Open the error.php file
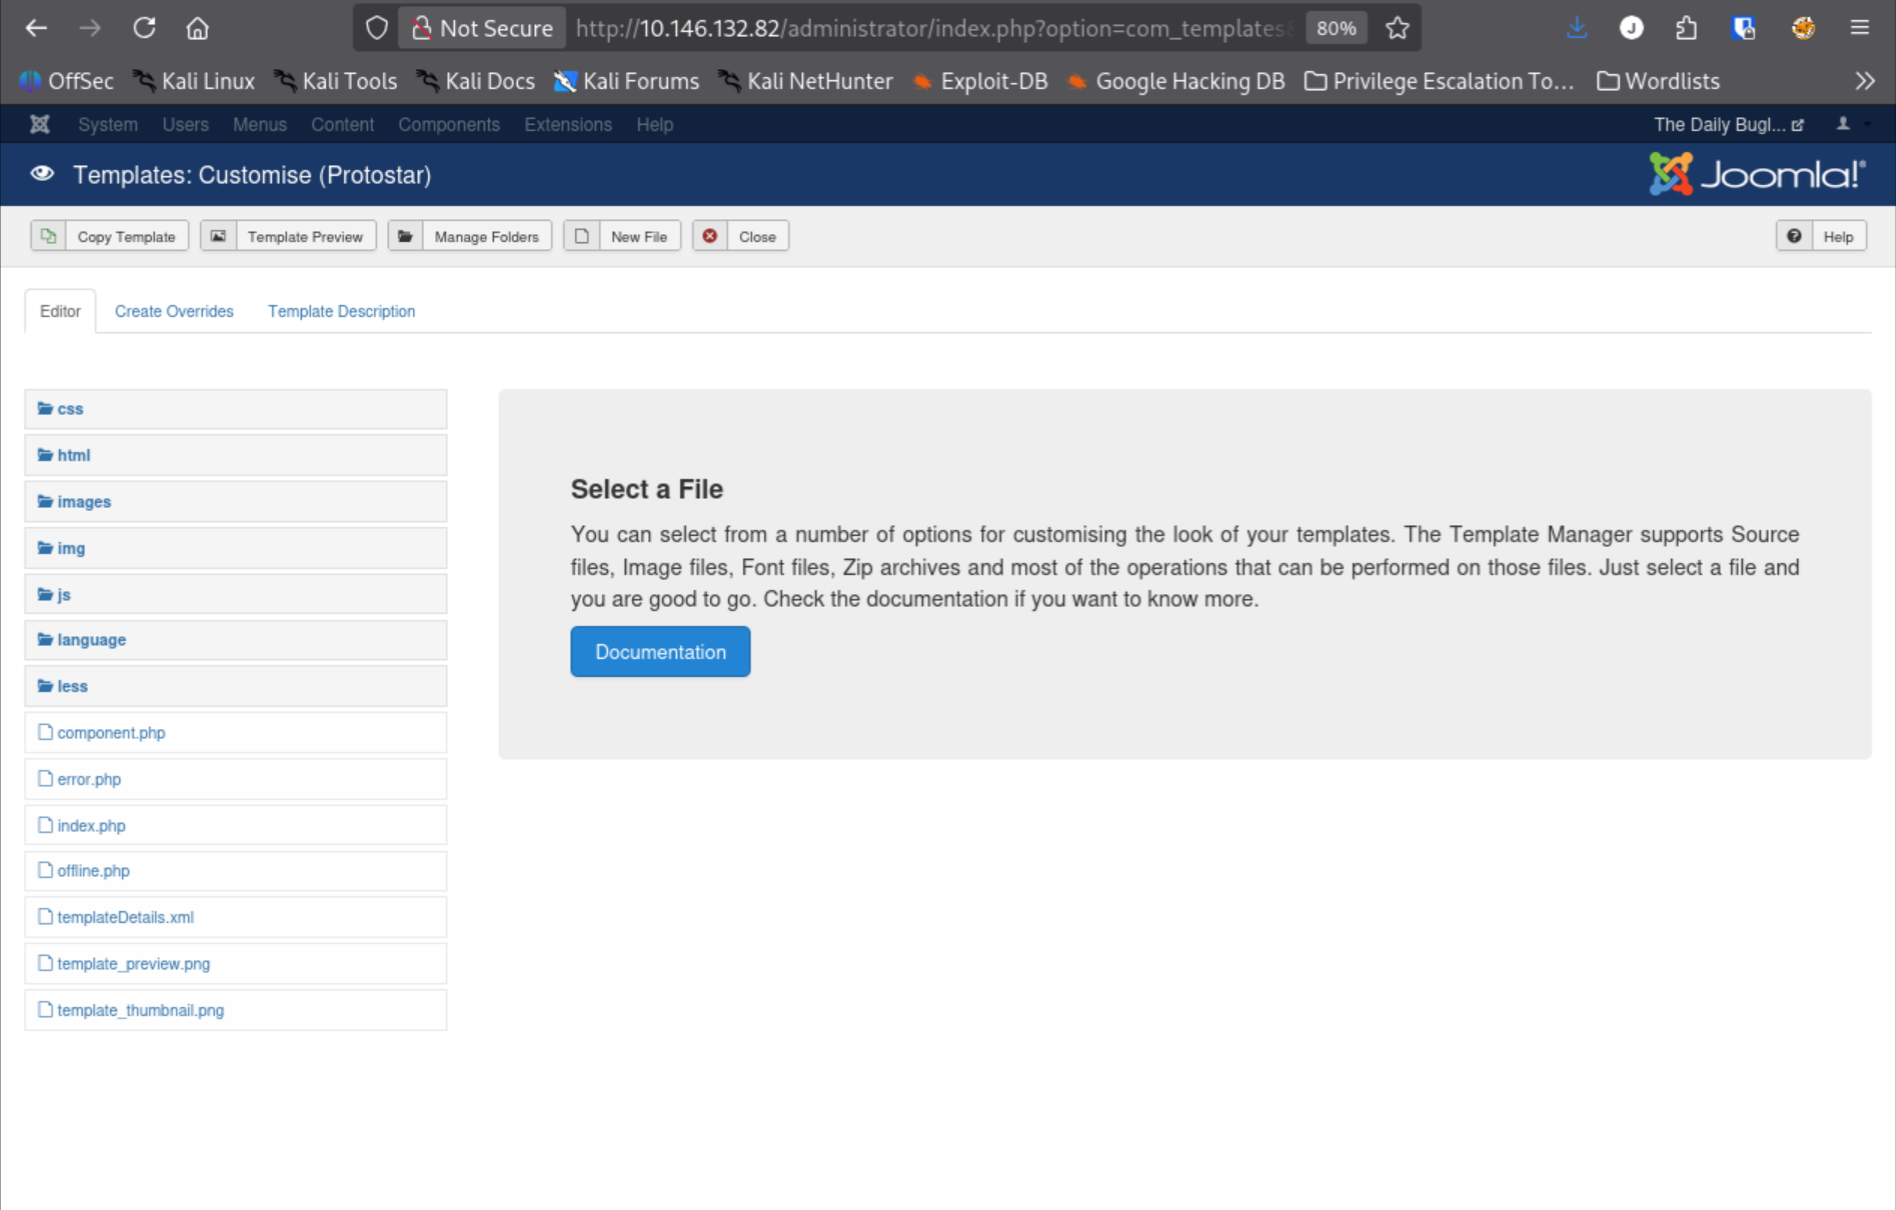The height and width of the screenshot is (1210, 1896). point(235,779)
